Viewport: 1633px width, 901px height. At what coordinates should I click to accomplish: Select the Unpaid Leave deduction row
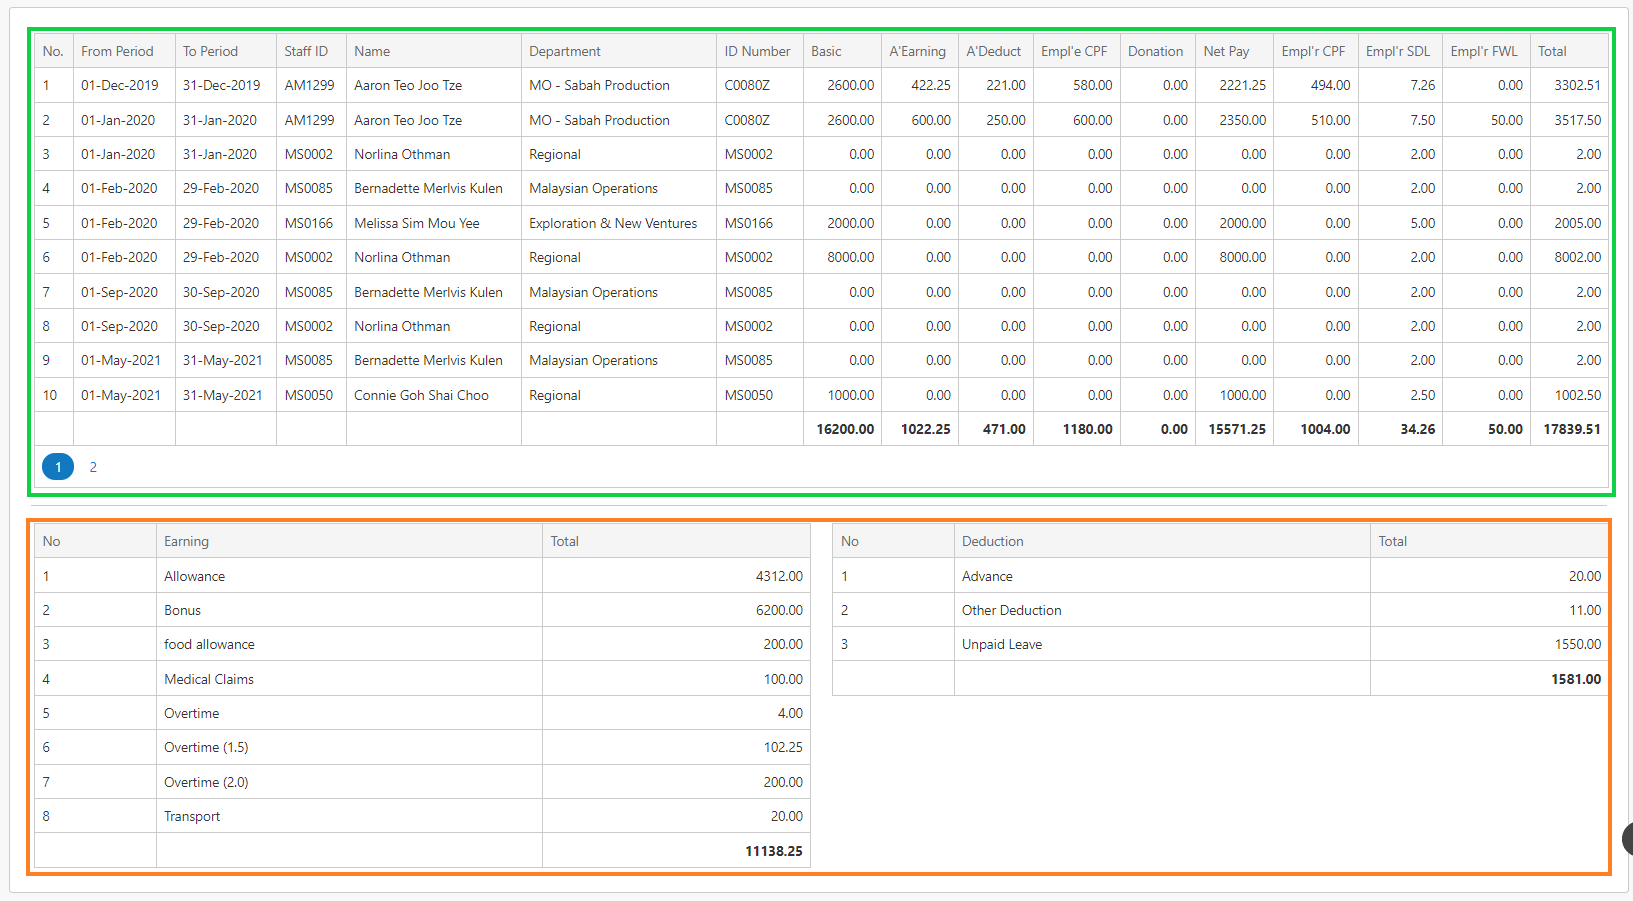tap(1220, 644)
